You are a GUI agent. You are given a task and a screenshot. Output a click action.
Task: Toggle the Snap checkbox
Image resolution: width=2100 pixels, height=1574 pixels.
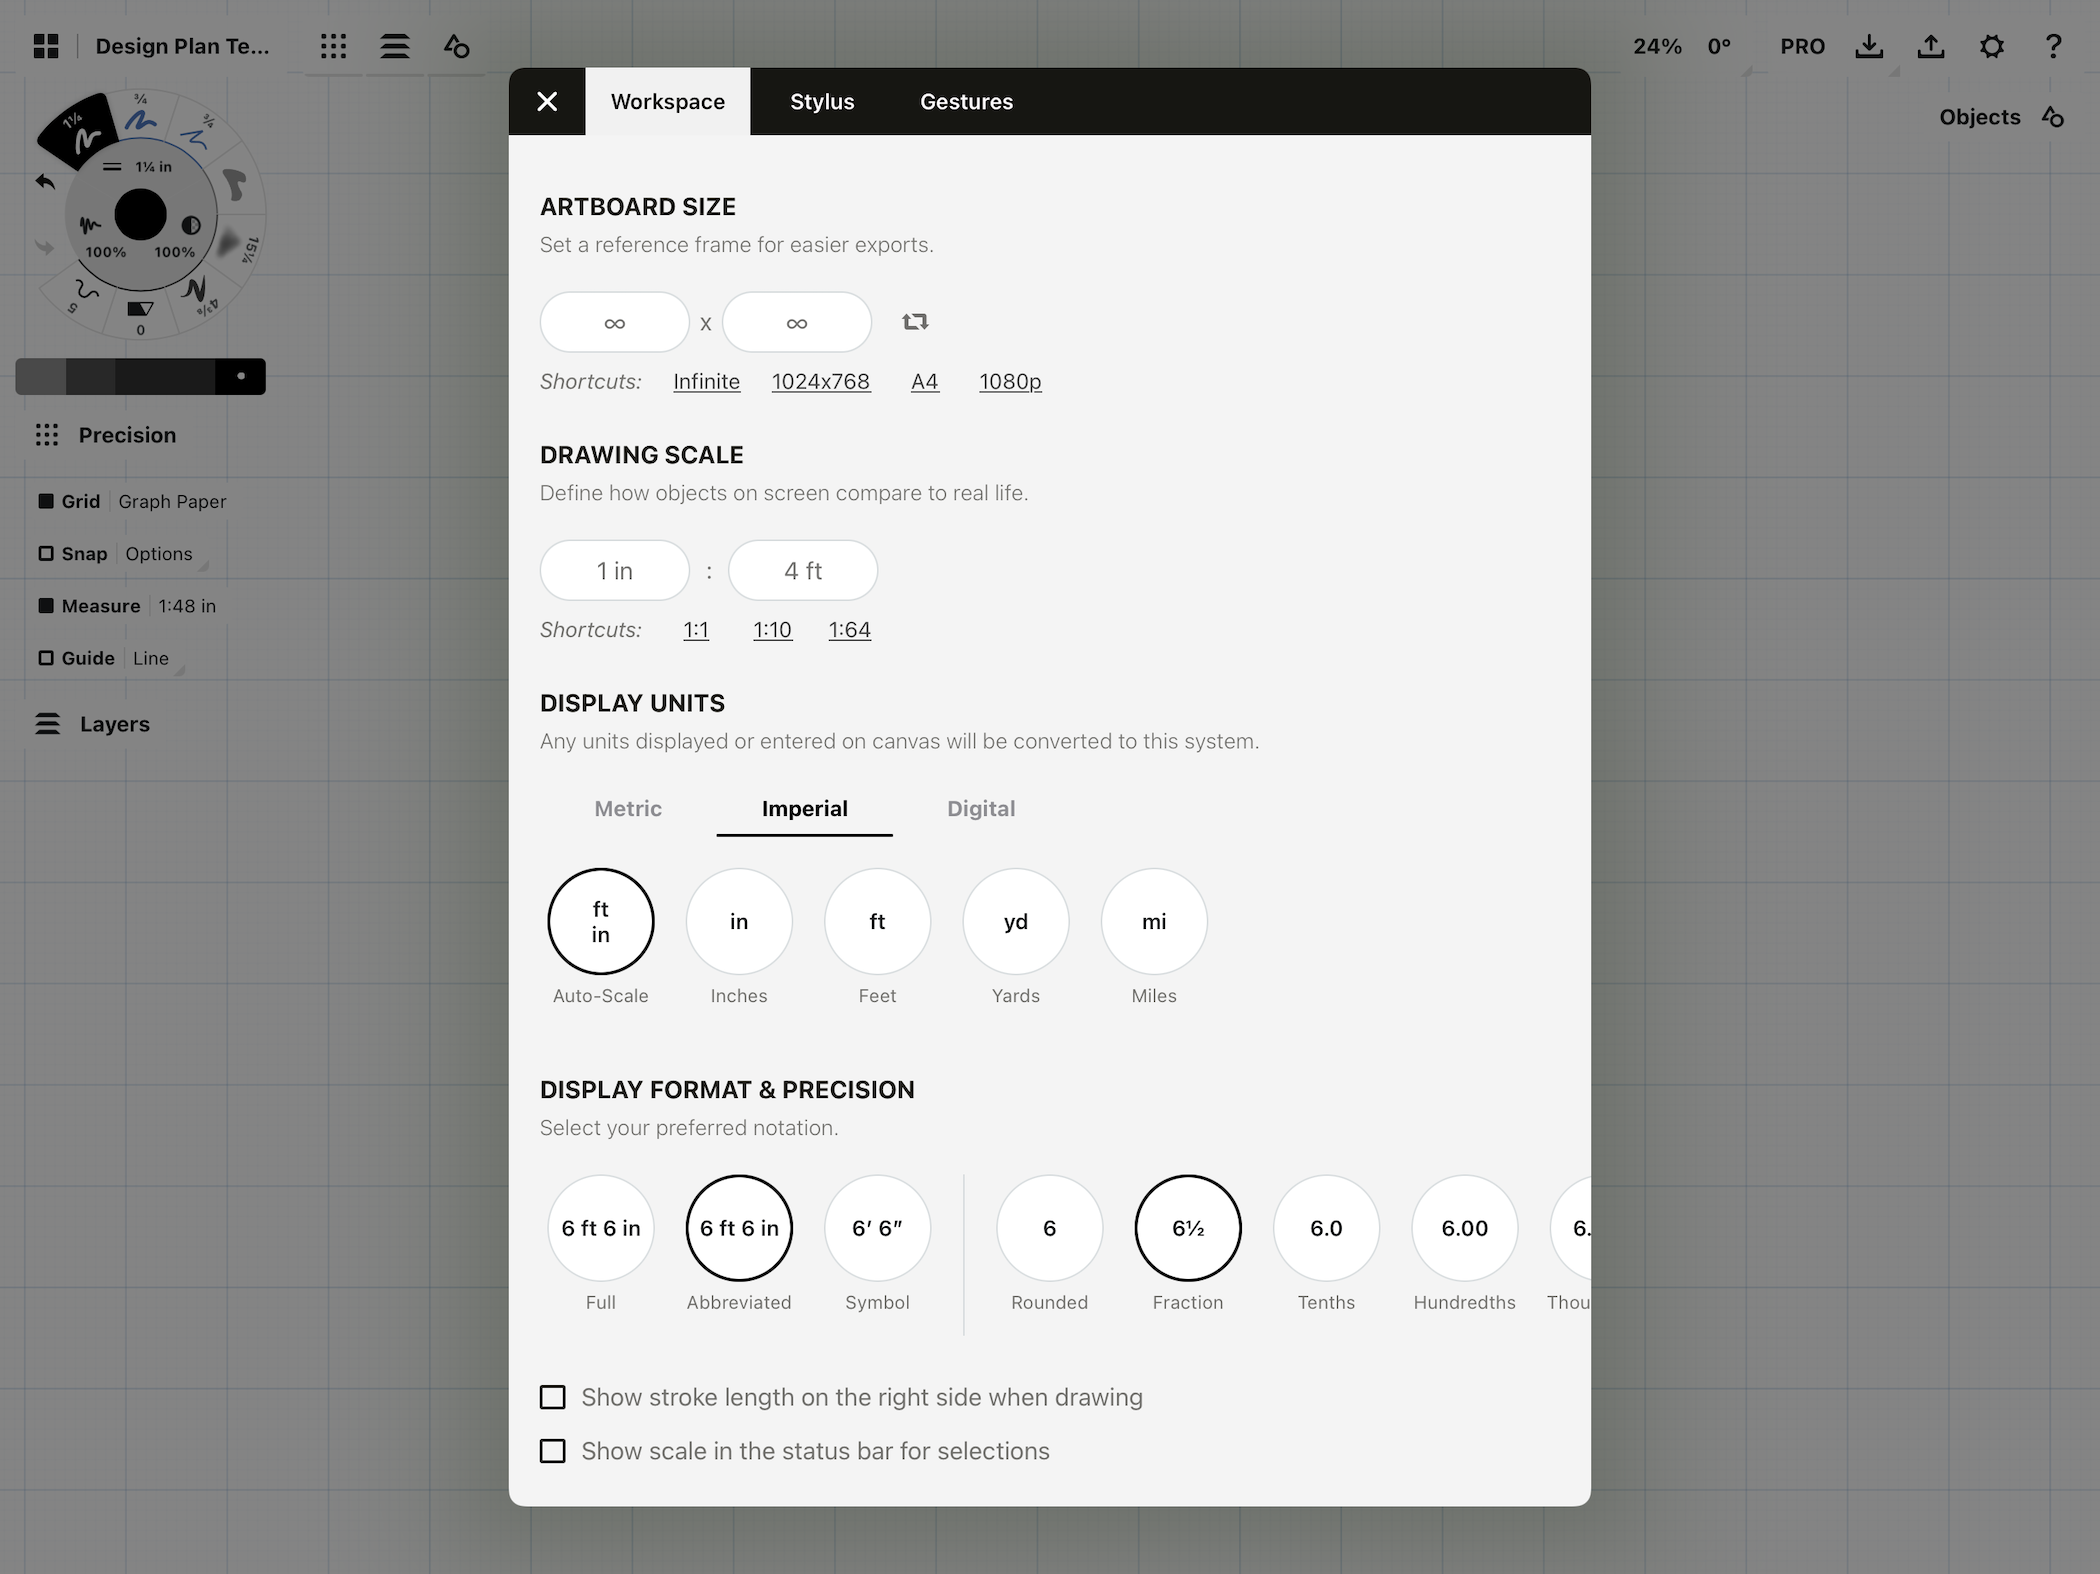46,553
